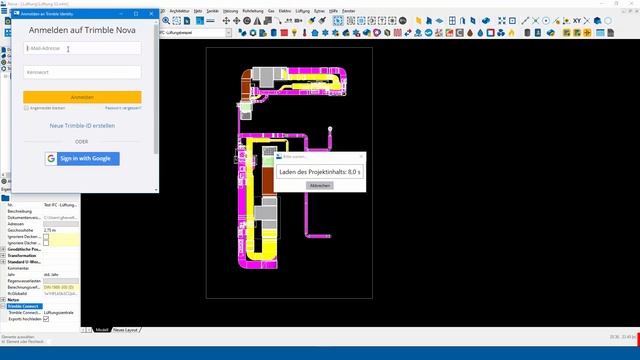Collapse the Trimble Connect property group

tap(3, 306)
